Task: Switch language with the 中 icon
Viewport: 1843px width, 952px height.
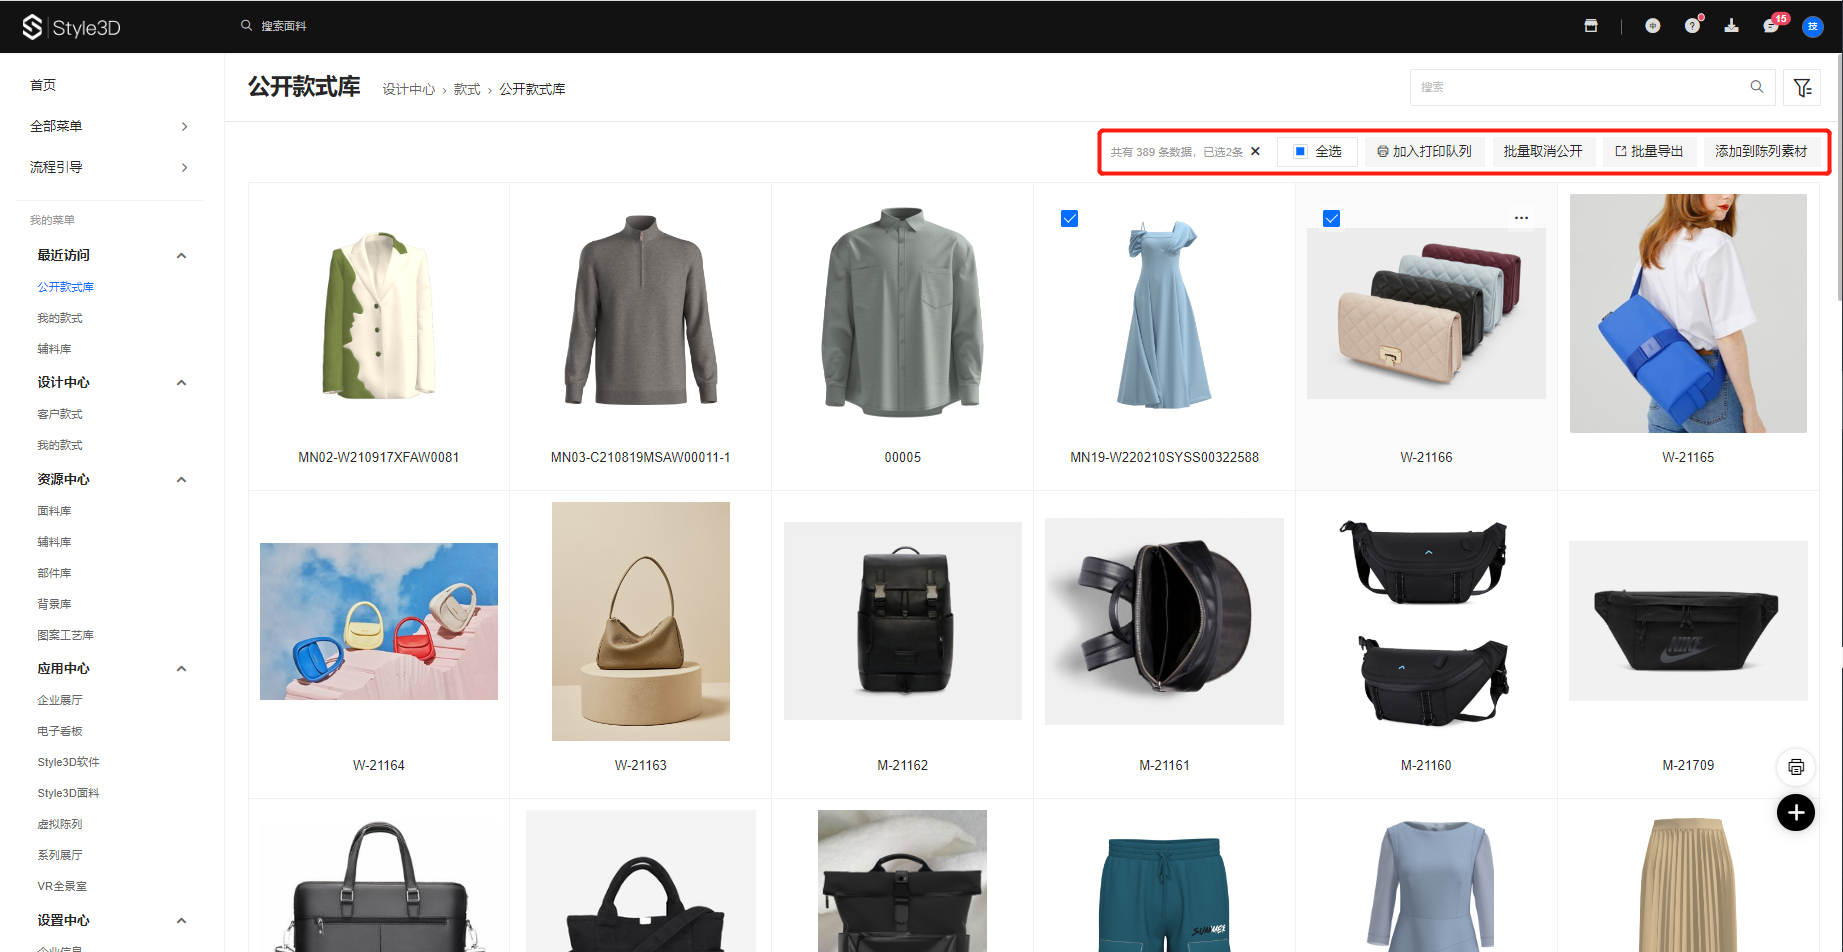Action: [x=1653, y=26]
